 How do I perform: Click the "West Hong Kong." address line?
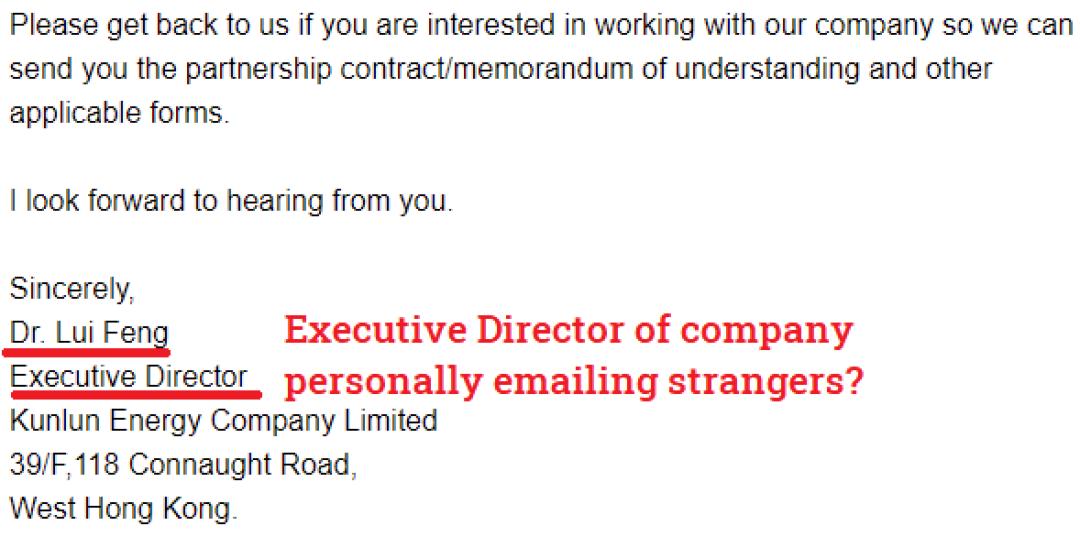click(124, 508)
